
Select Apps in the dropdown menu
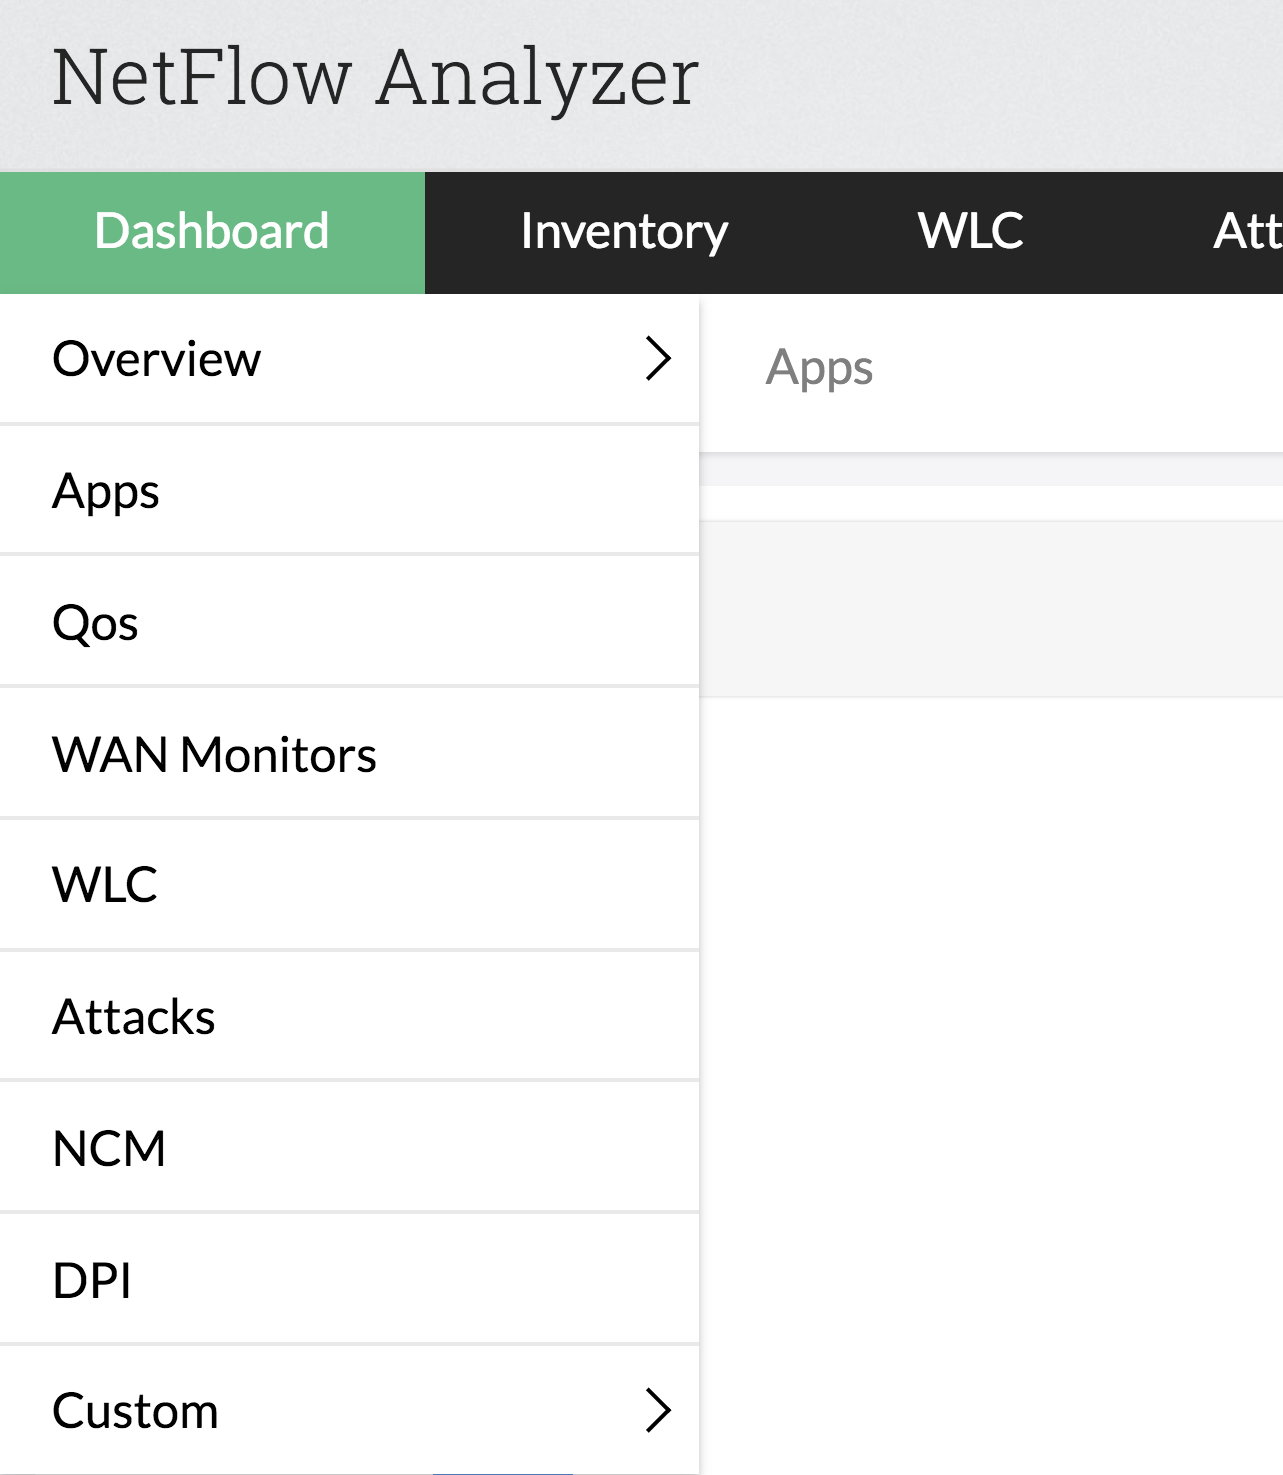pos(349,490)
